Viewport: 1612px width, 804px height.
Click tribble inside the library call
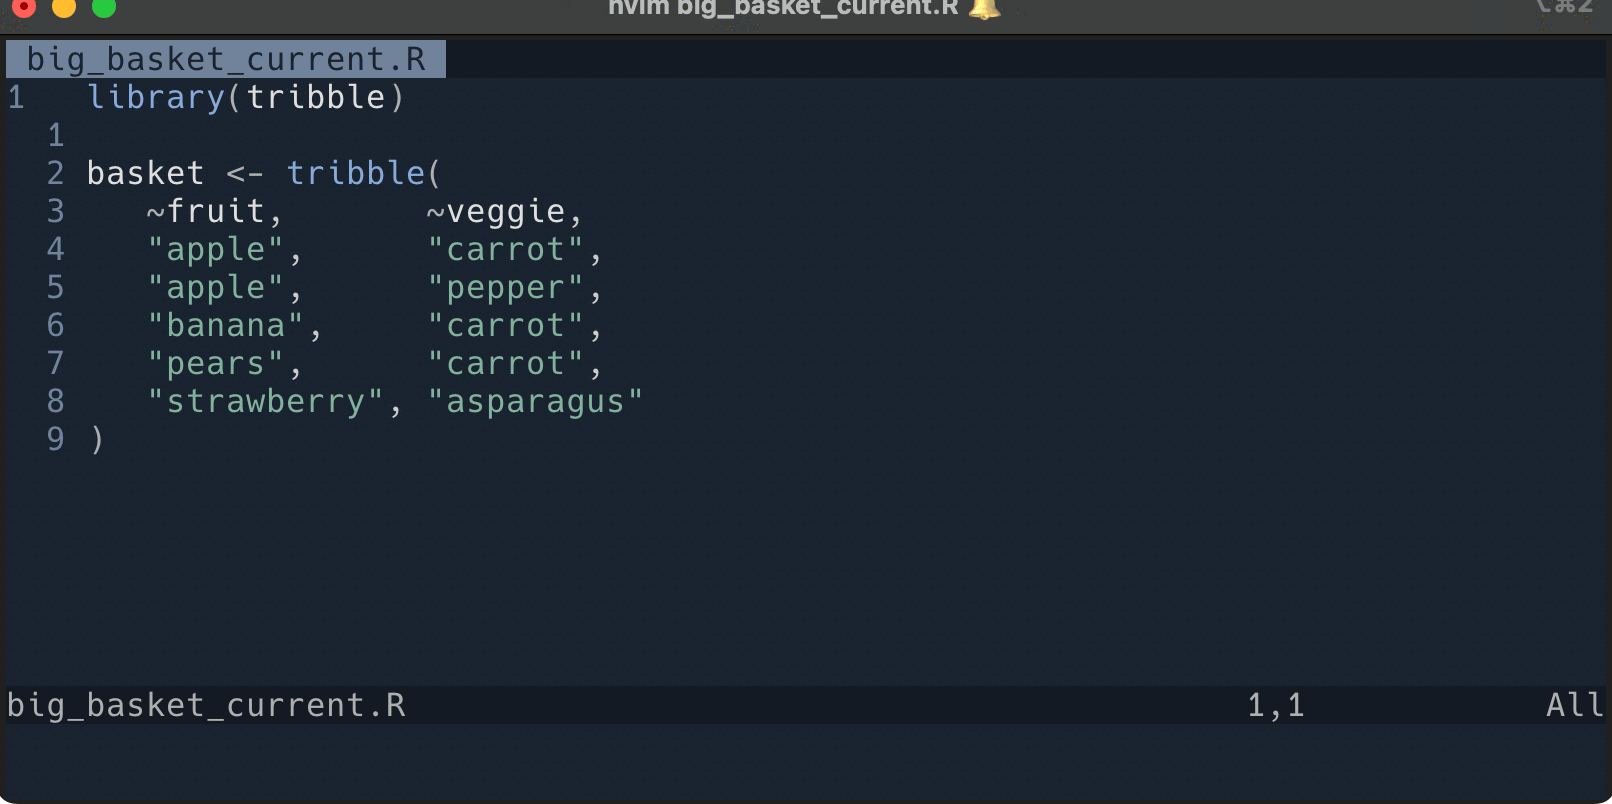click(316, 97)
